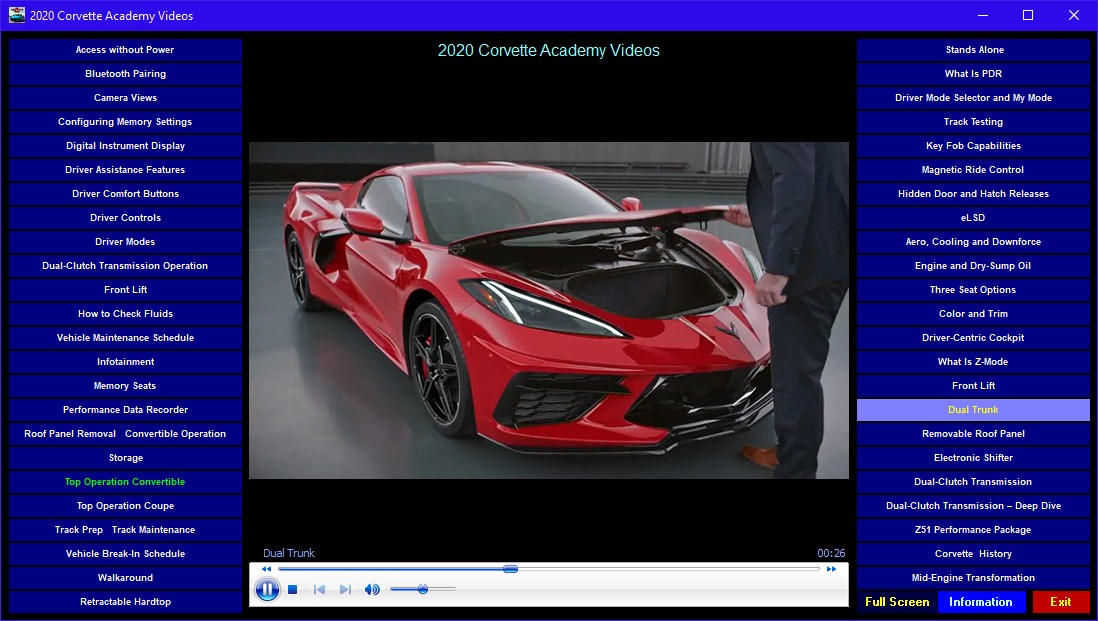
Task: Play the Storage video
Action: [x=125, y=458]
